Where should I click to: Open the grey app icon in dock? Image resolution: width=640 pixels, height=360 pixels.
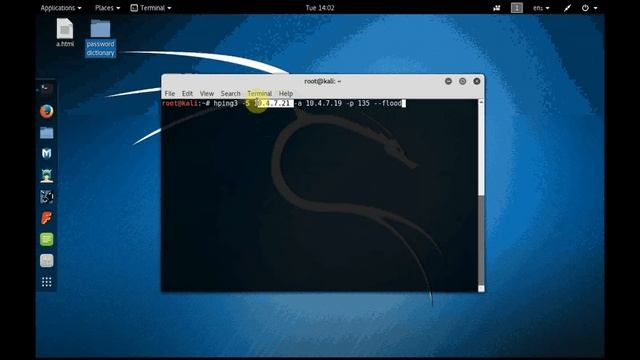47,260
